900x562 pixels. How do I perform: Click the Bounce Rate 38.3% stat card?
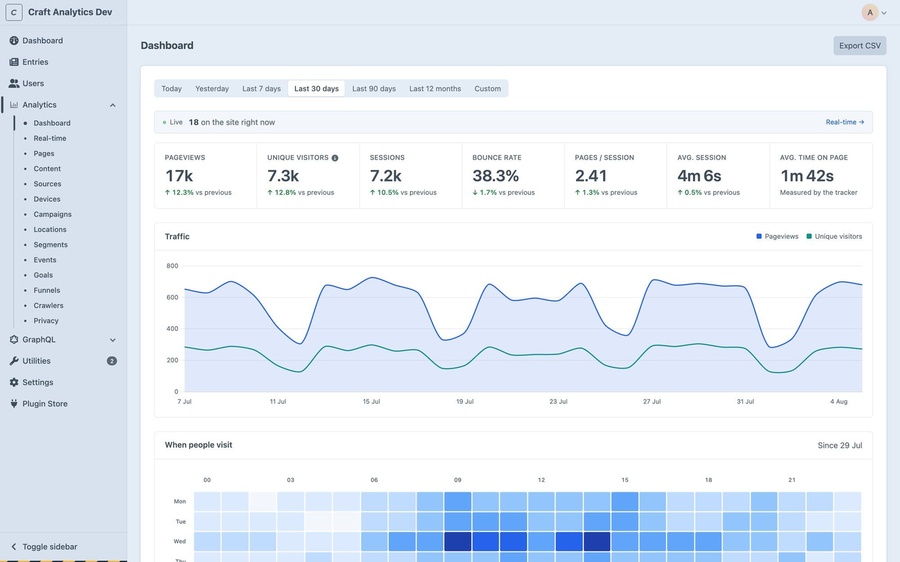(x=513, y=176)
